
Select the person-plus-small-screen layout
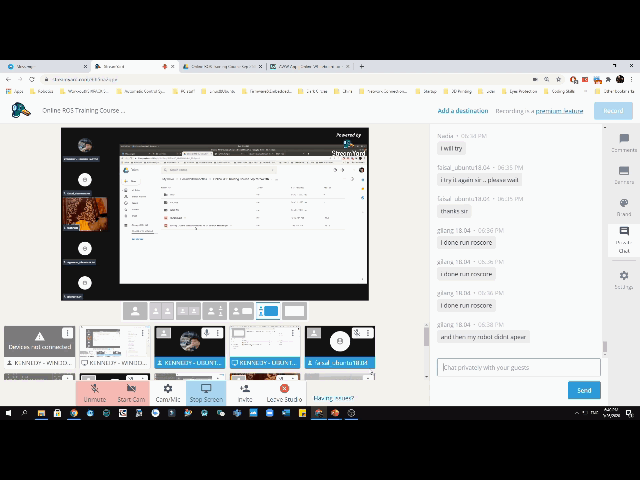[241, 311]
